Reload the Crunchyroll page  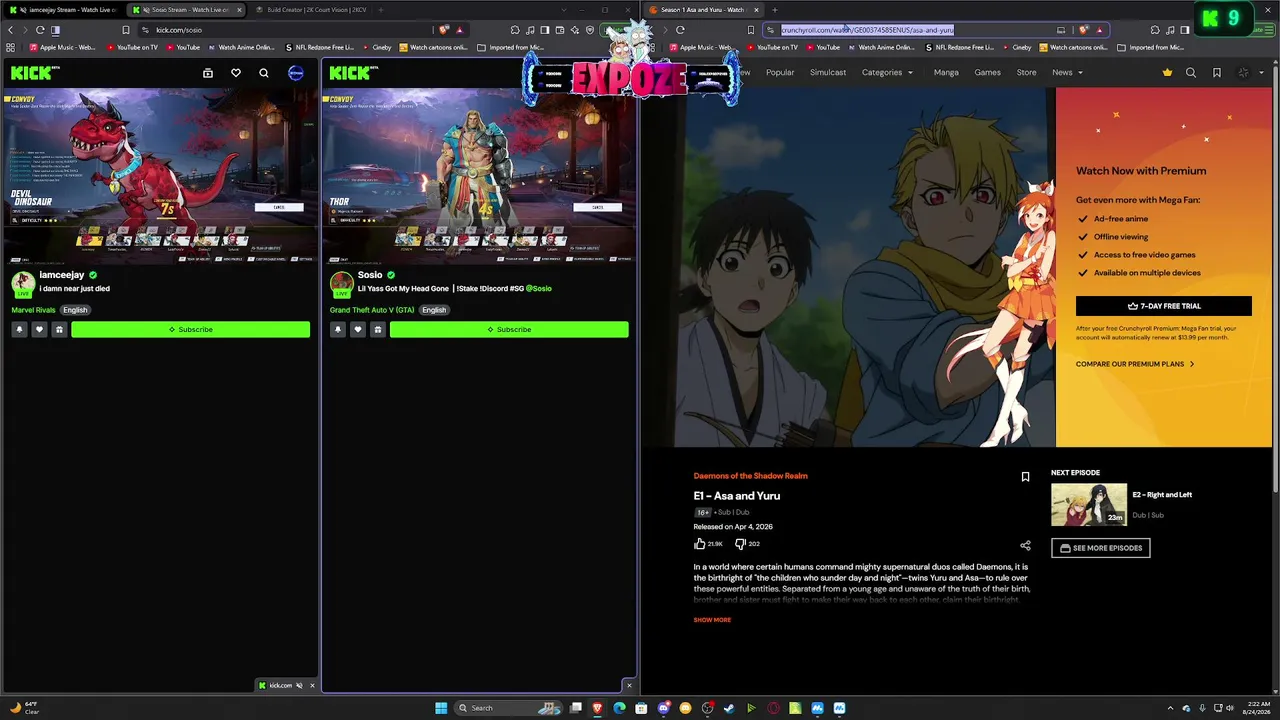[680, 30]
